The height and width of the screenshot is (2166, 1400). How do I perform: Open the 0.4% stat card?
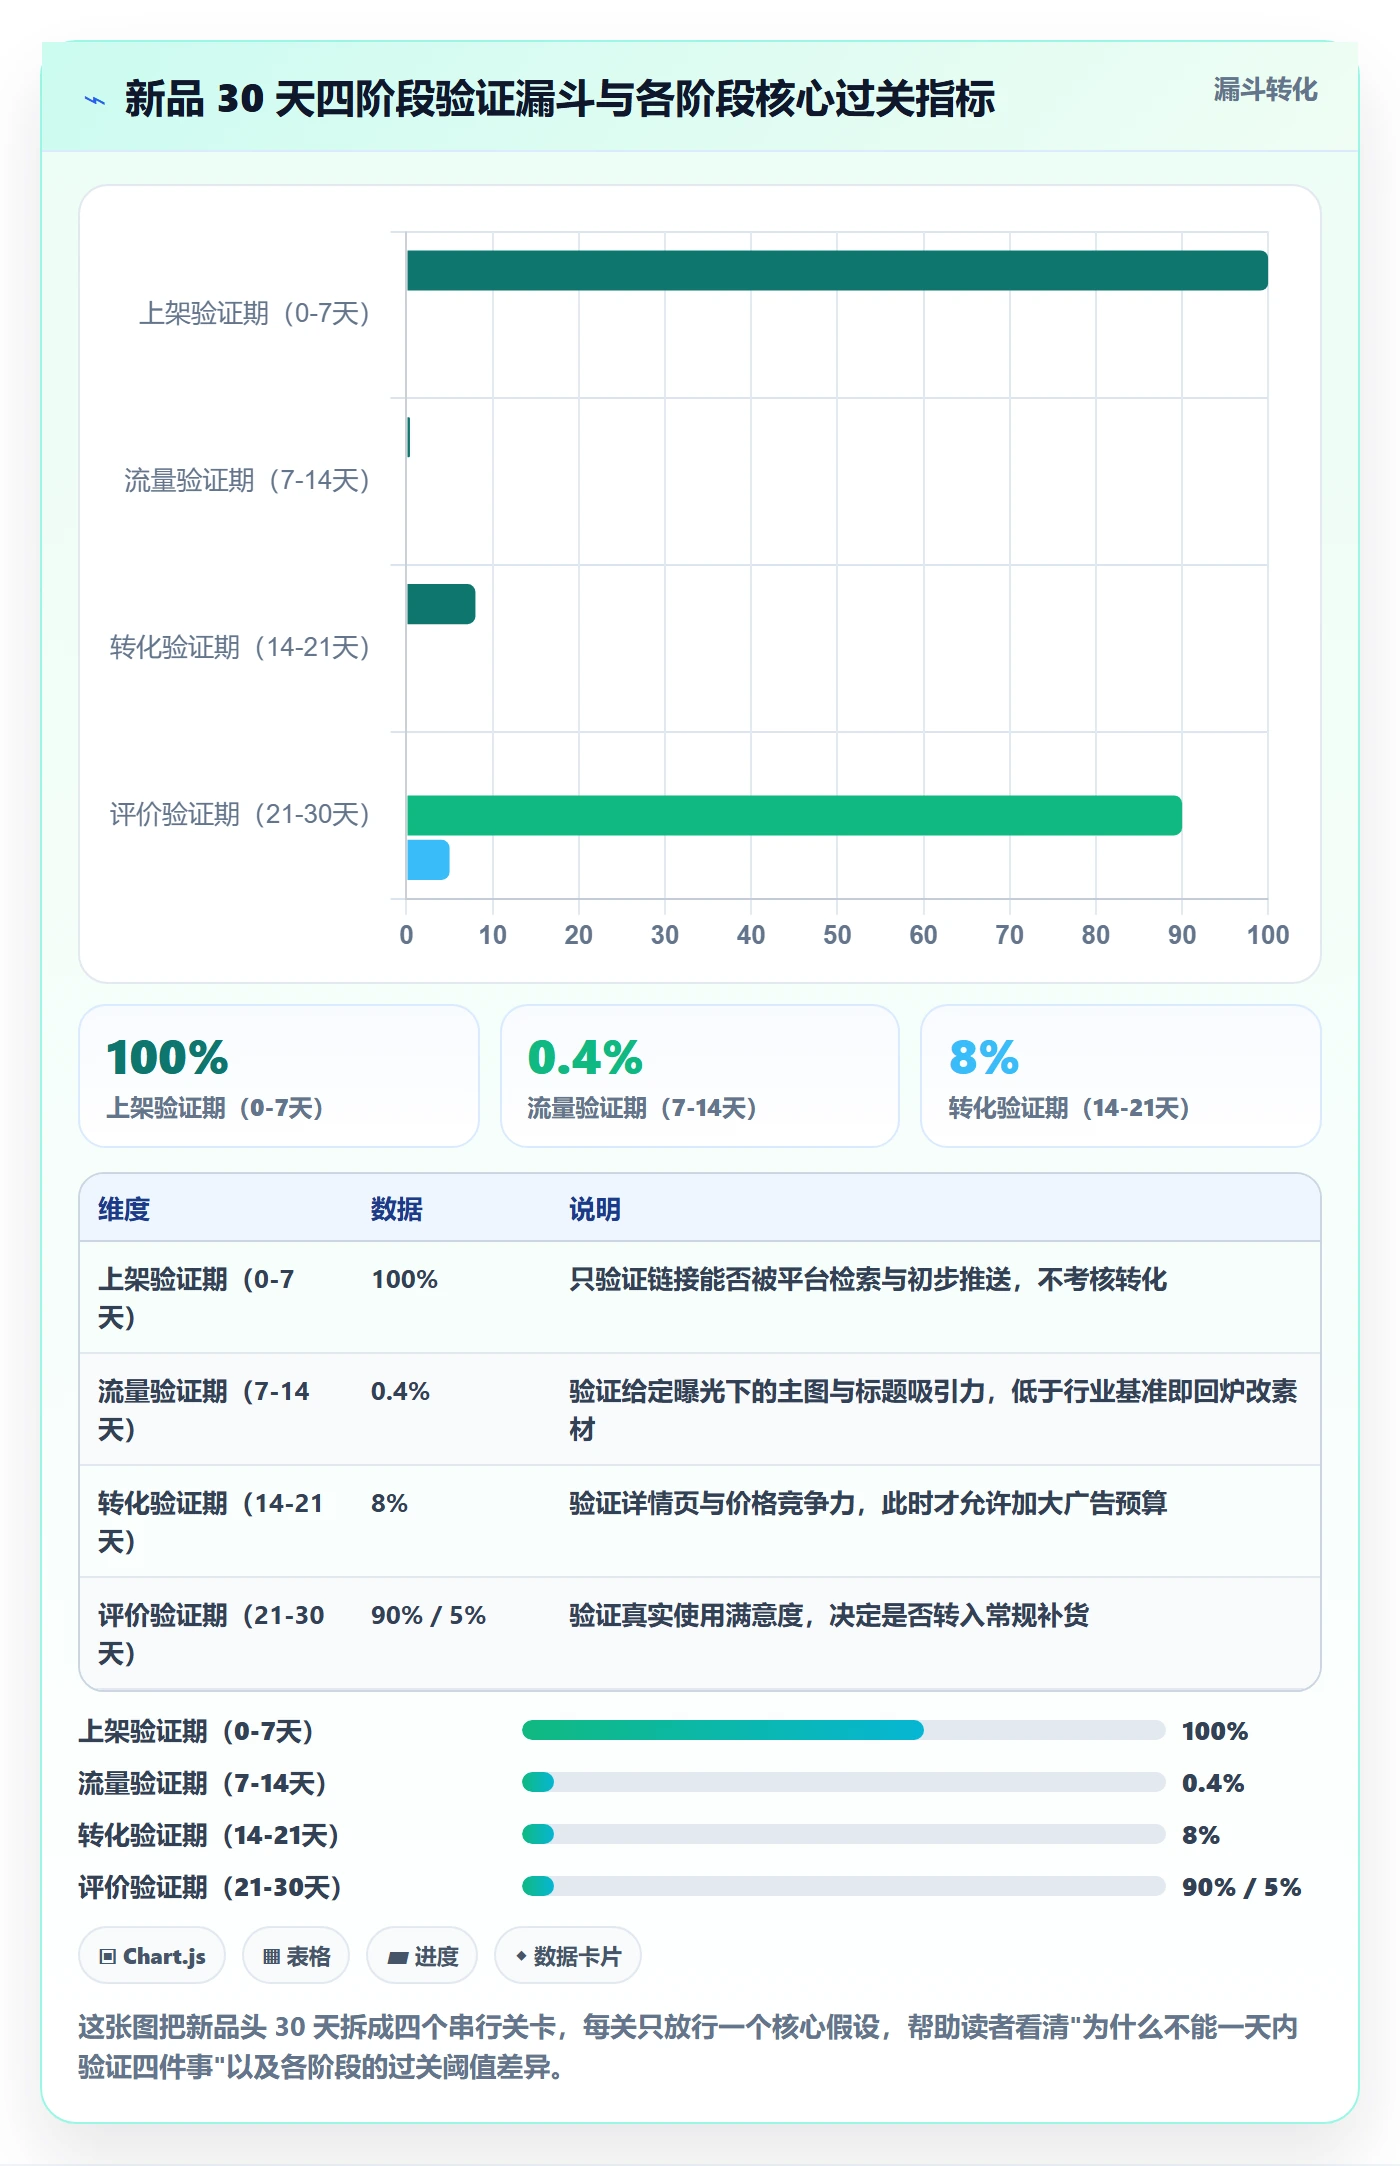[700, 1076]
